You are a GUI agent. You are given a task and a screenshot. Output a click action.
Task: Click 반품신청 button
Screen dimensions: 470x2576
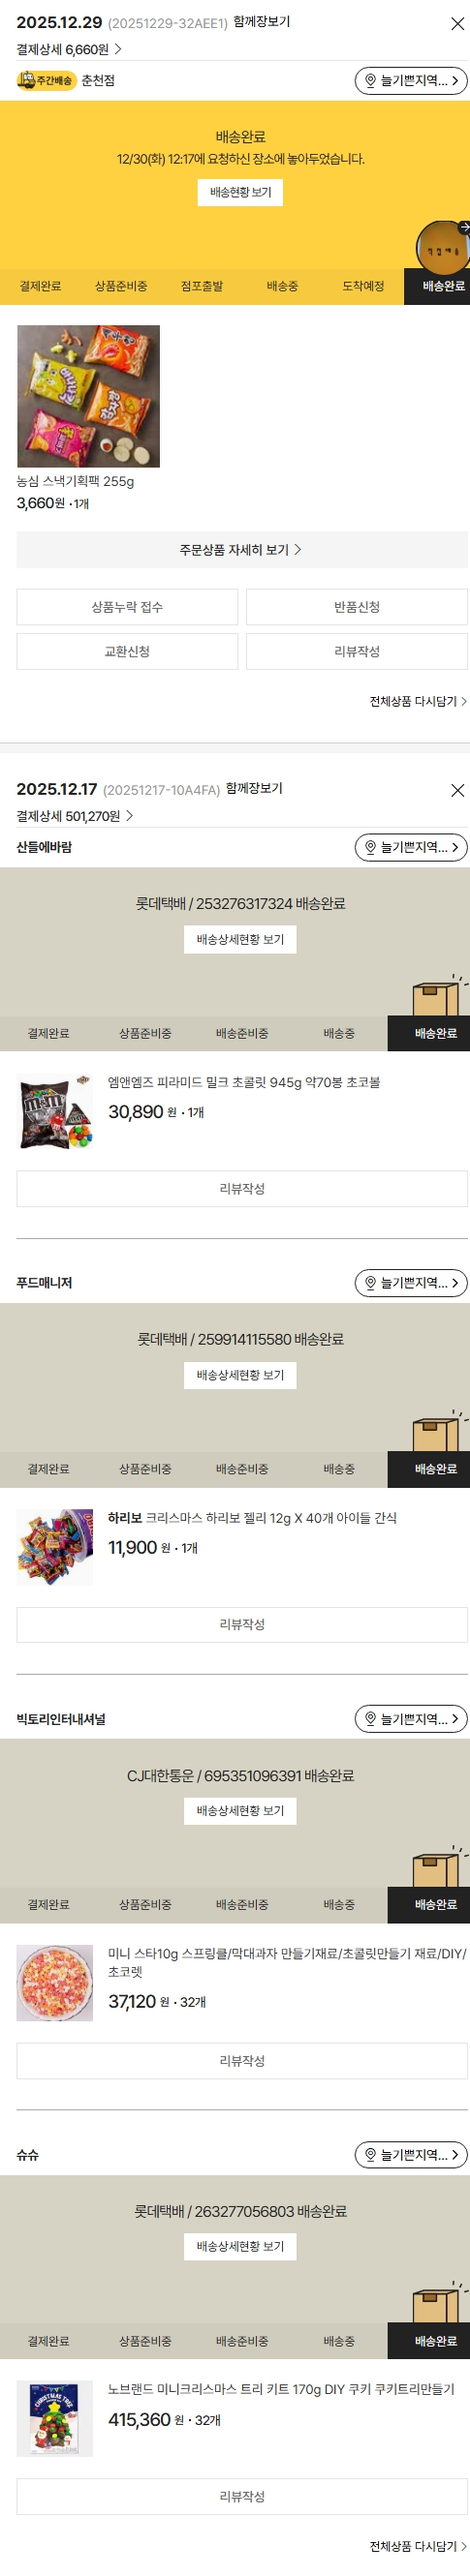click(x=357, y=607)
